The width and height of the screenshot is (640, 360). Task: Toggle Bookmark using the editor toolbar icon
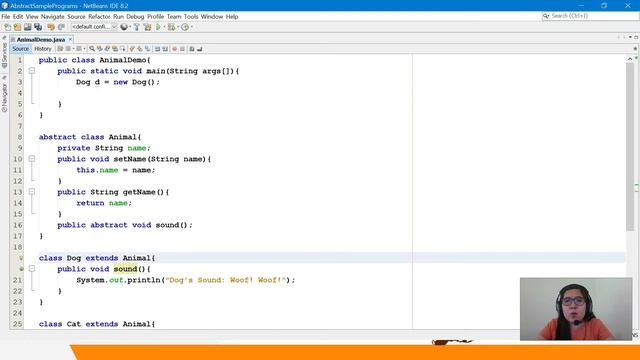coord(148,49)
